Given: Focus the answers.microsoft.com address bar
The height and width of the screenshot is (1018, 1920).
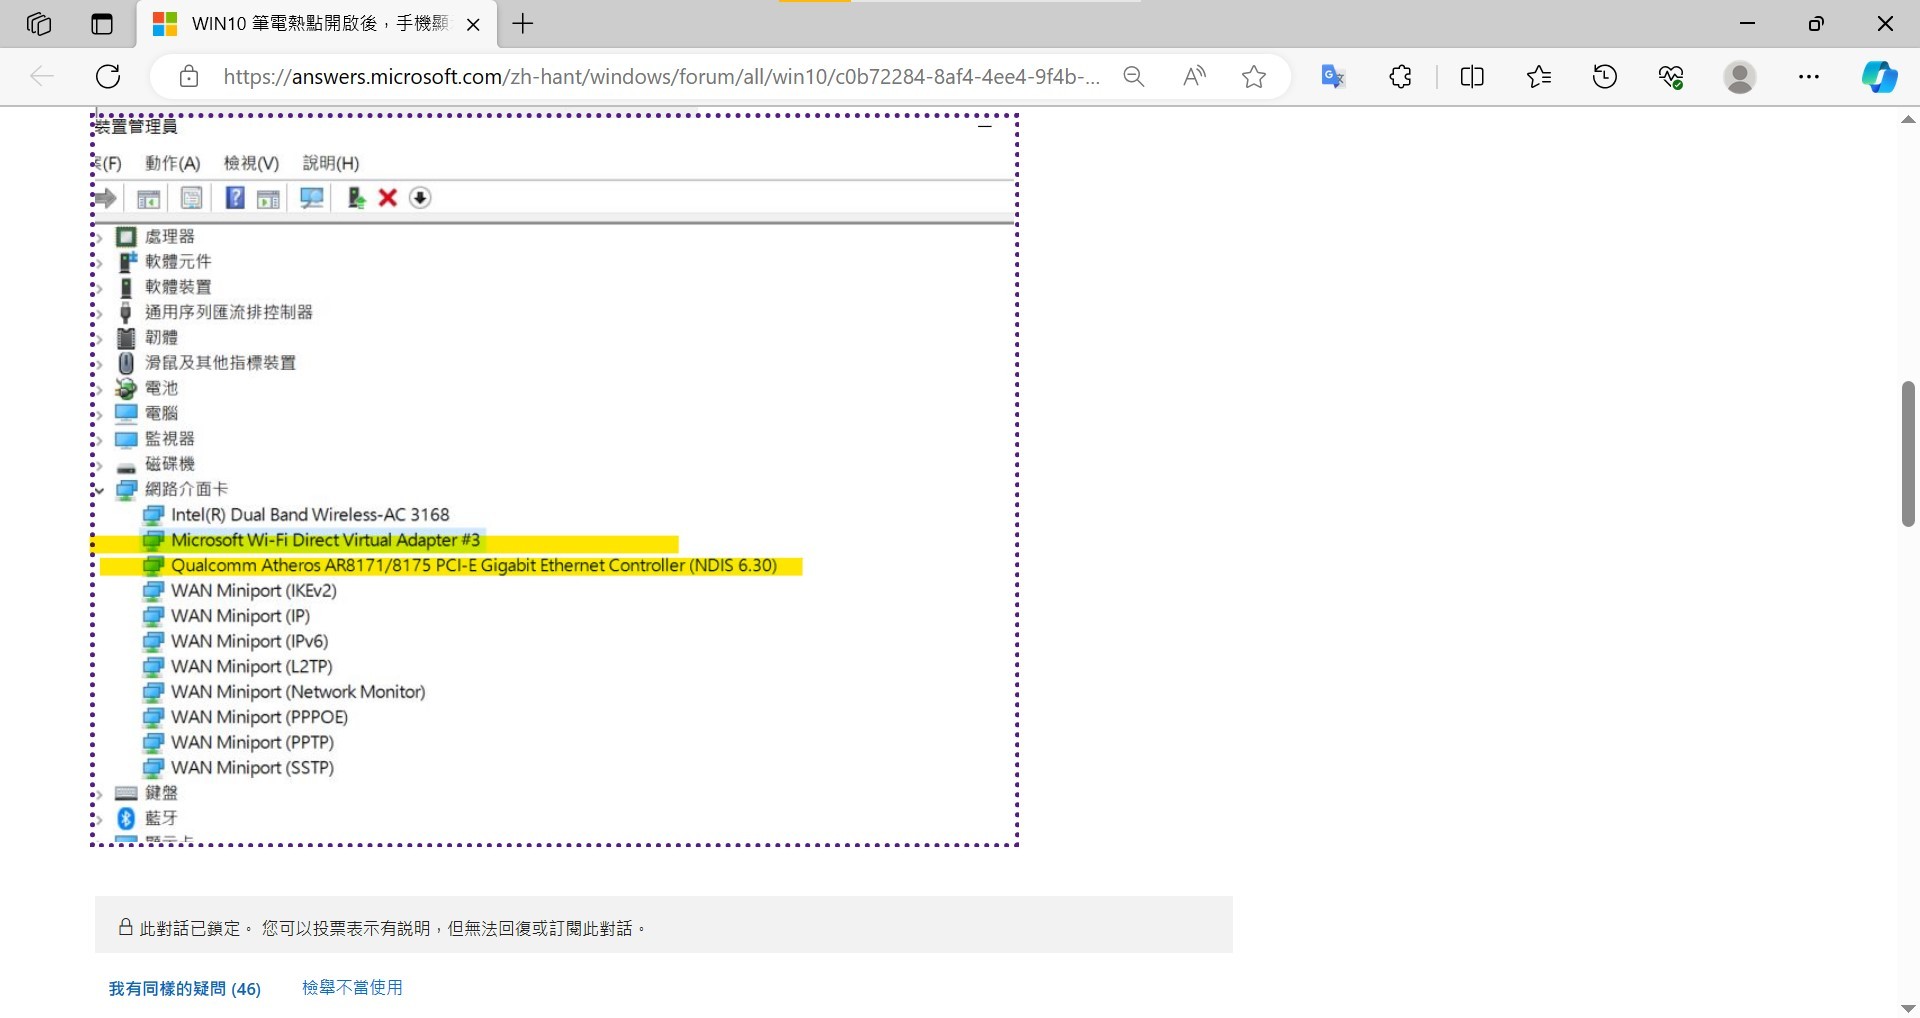Looking at the screenshot, I should pos(661,76).
